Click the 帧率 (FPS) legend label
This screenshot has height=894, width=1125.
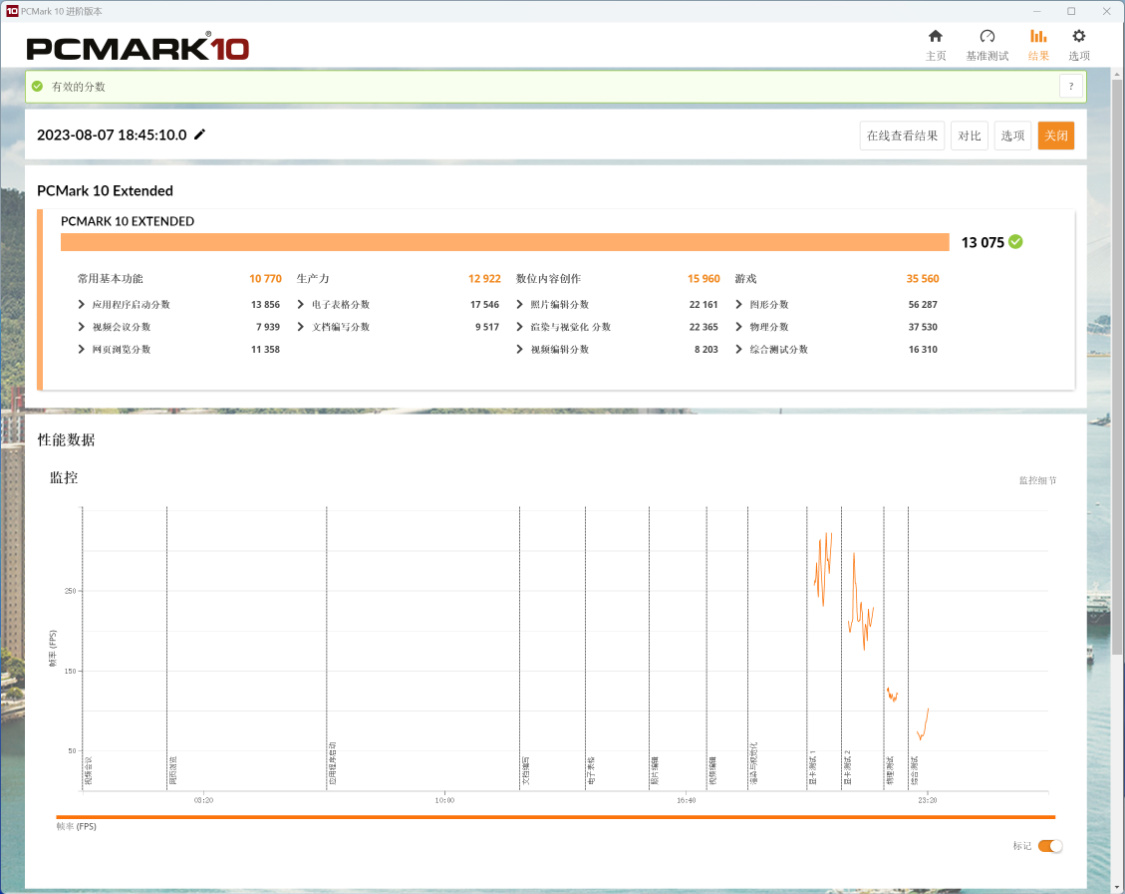tap(77, 827)
